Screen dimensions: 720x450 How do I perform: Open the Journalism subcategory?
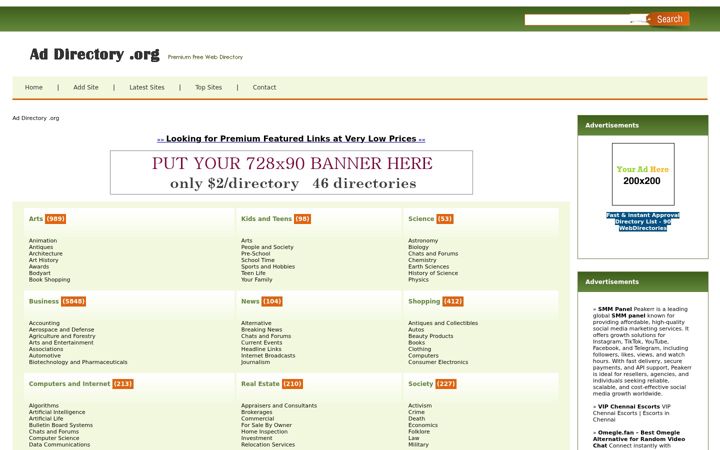[x=255, y=362]
